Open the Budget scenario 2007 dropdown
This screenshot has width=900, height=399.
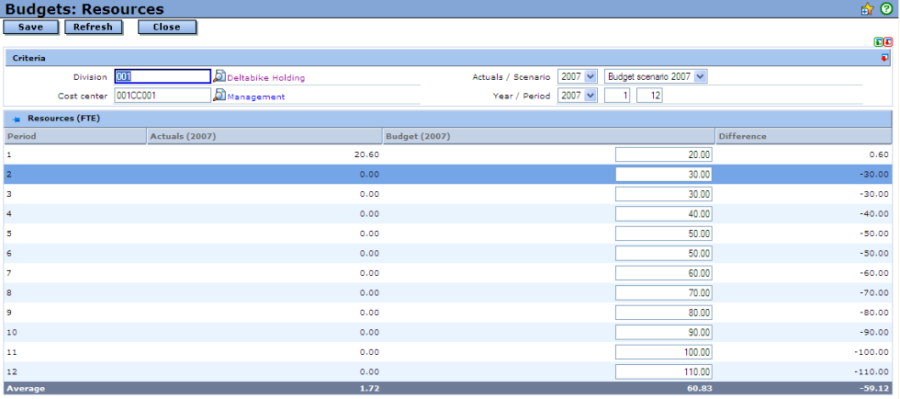[x=656, y=76]
